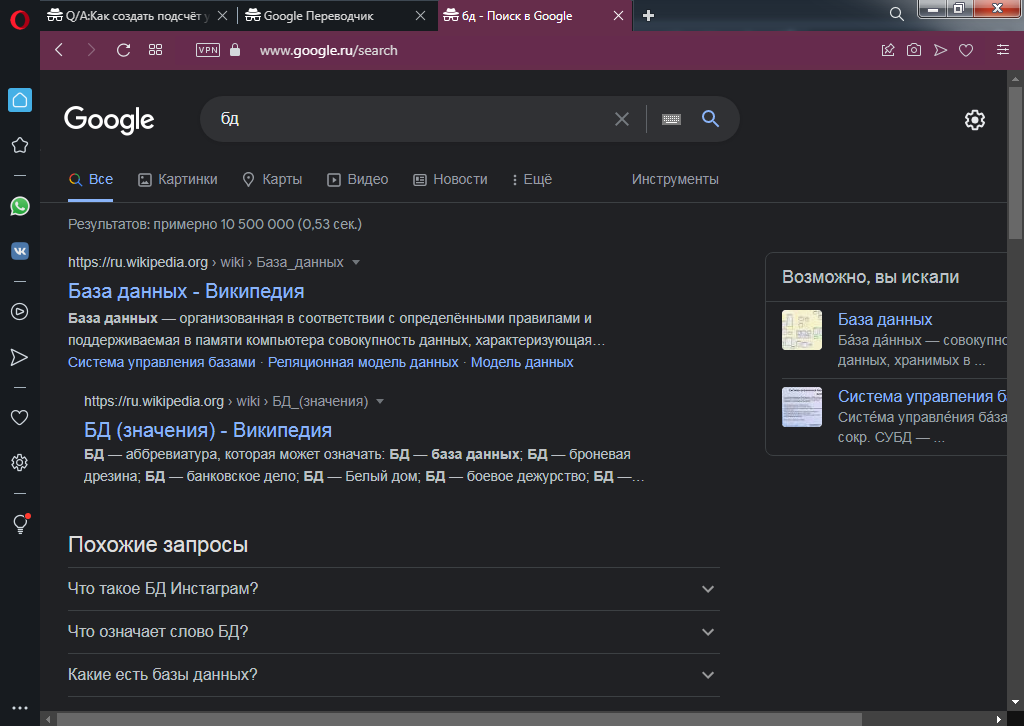Screen dimensions: 1024x726
Task: Switch to the Q/A Как создать подсчёт tab
Action: tap(128, 16)
